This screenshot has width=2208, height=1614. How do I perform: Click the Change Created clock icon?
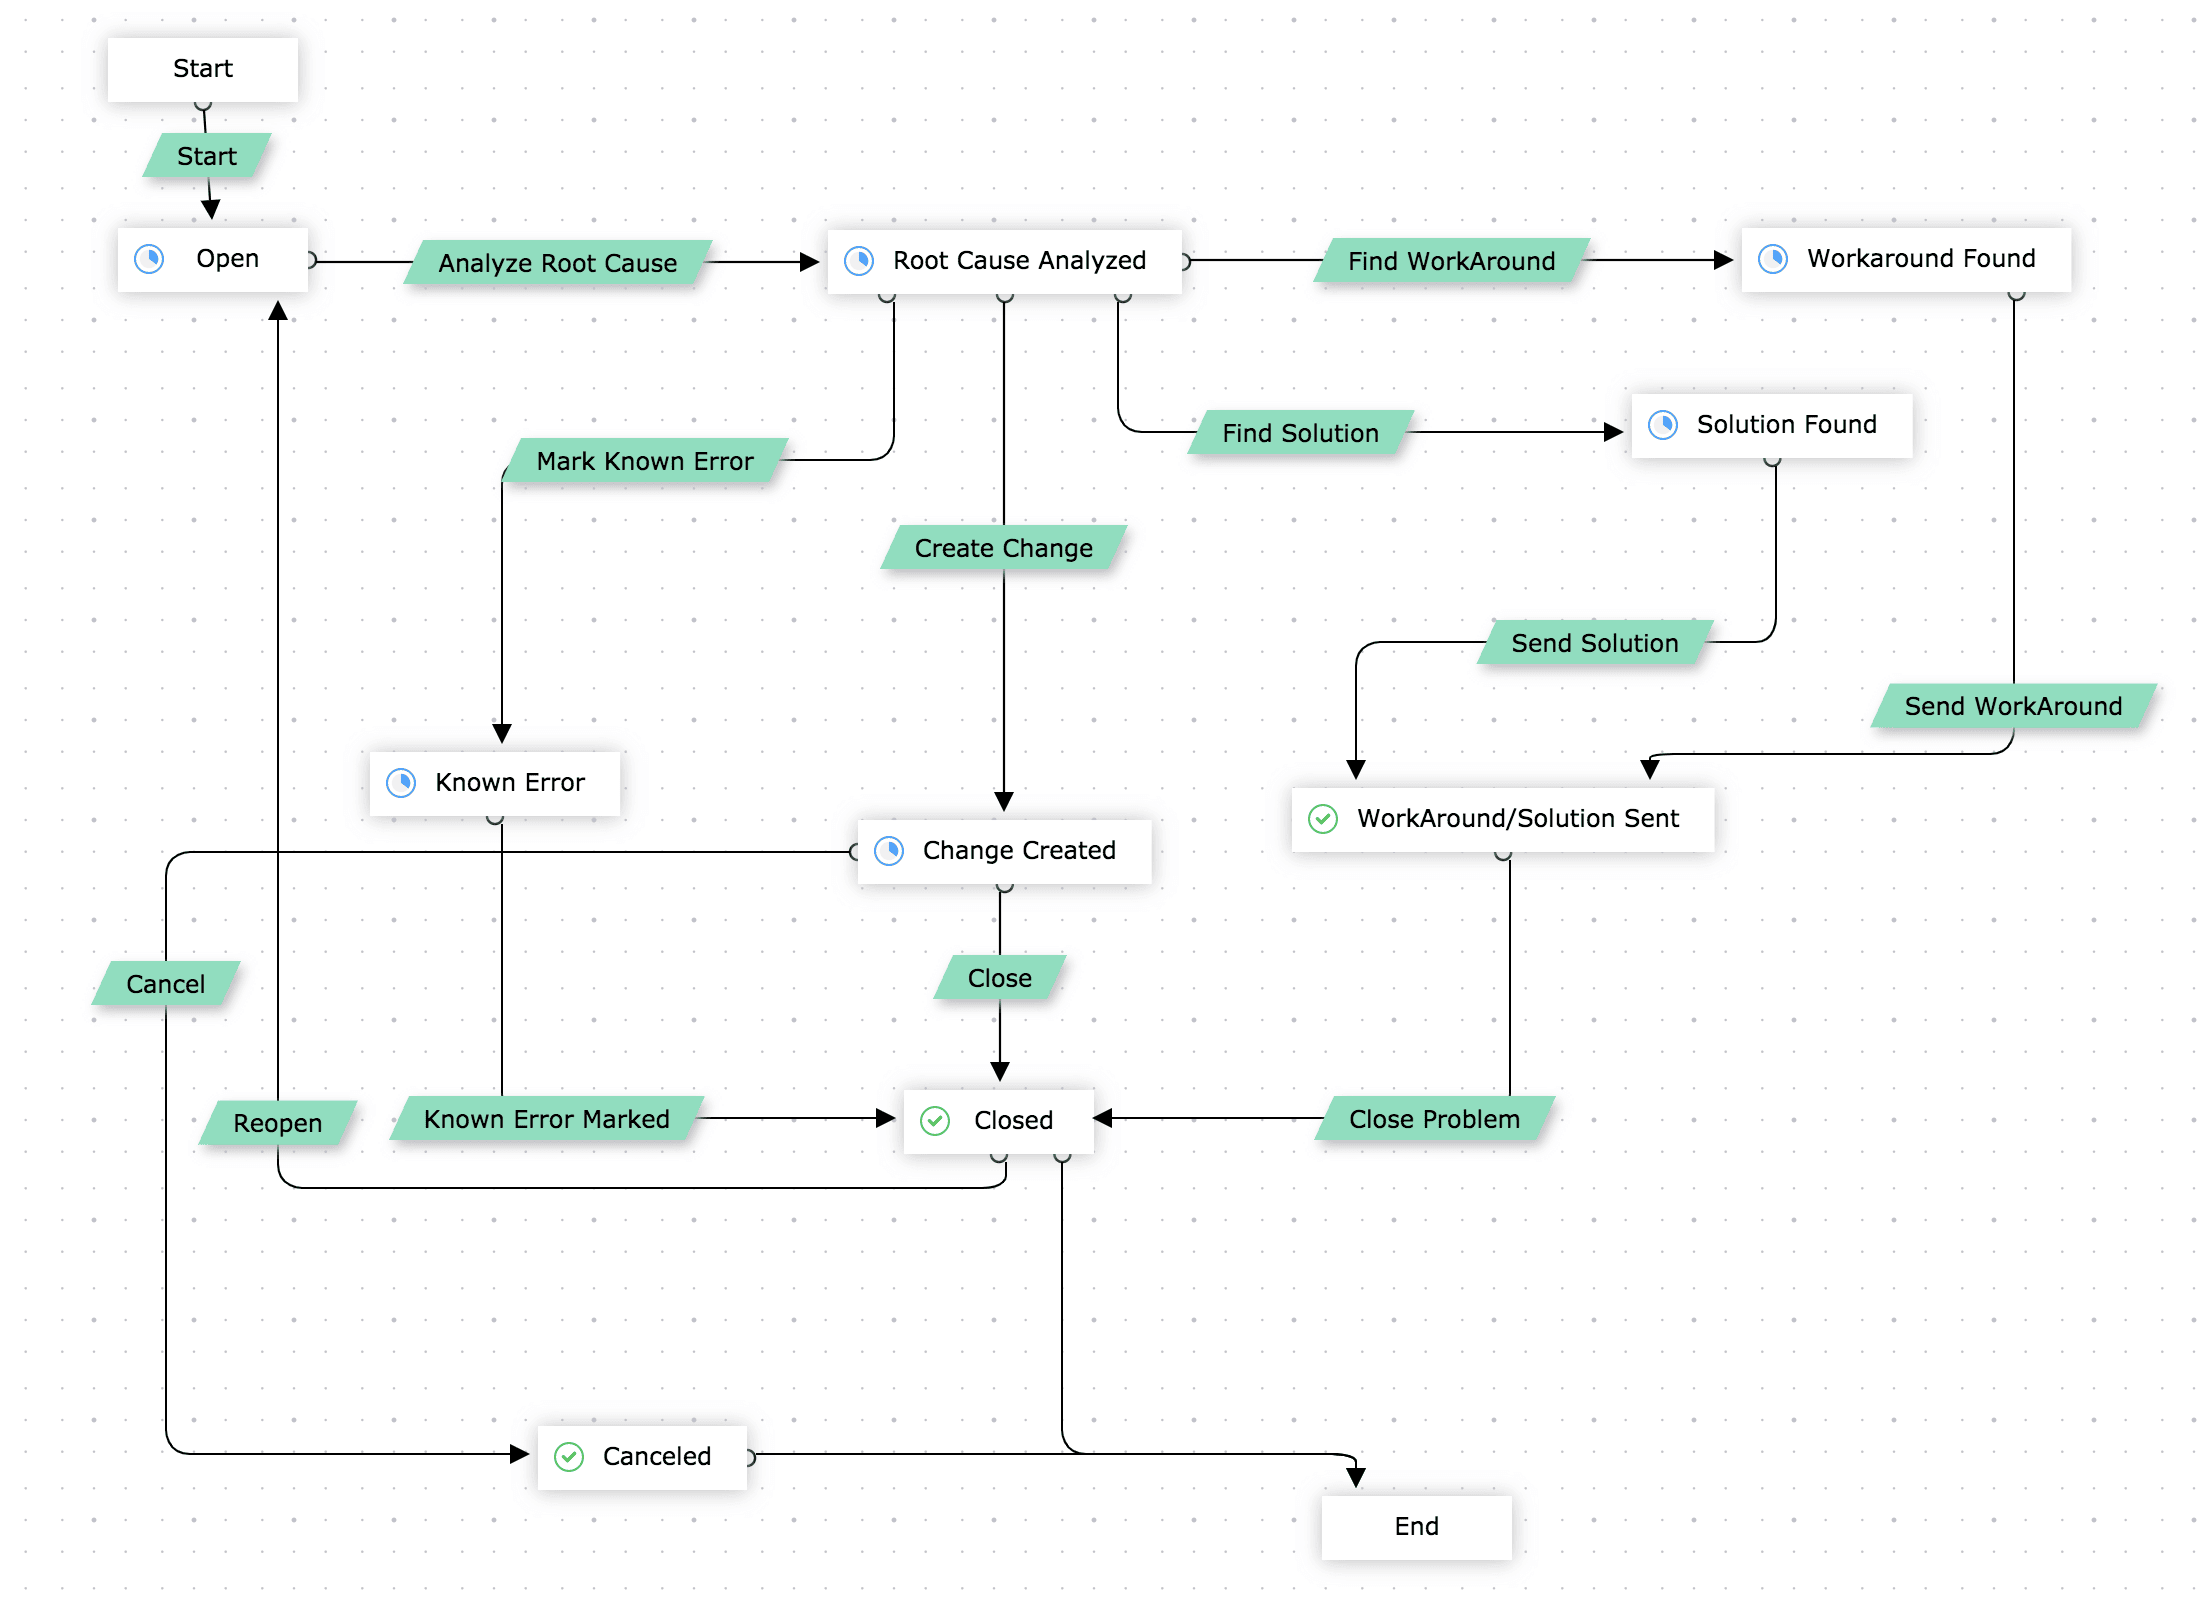889,851
